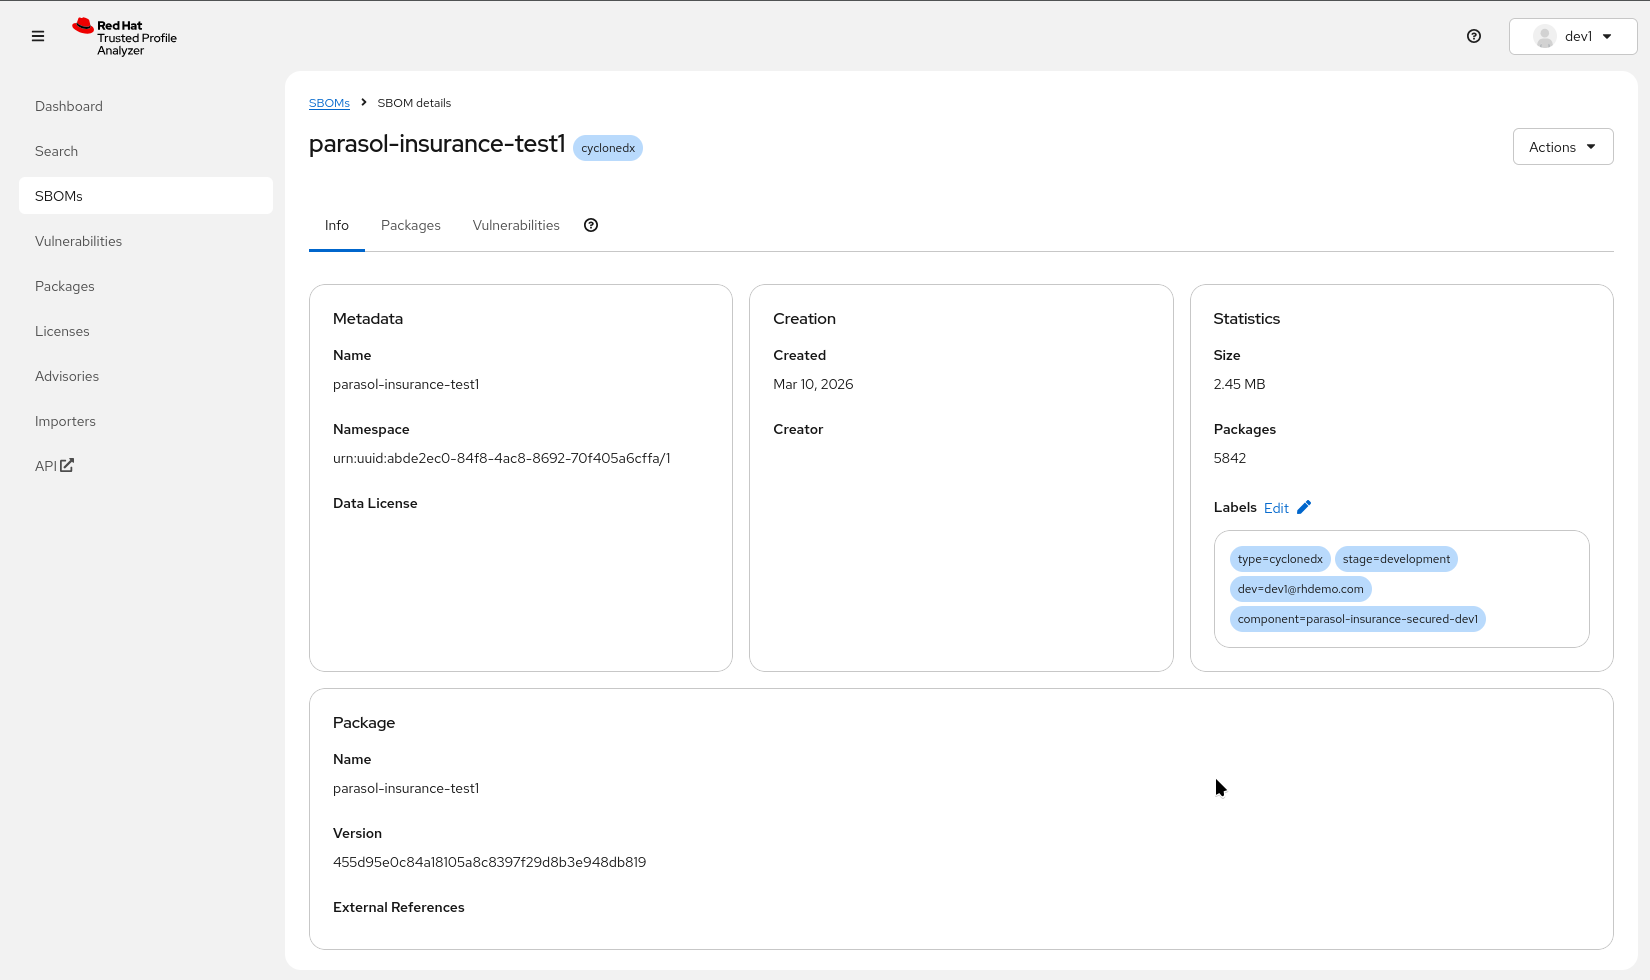The image size is (1650, 980).
Task: Open the API external link in sidebar
Action: pyautogui.click(x=53, y=465)
